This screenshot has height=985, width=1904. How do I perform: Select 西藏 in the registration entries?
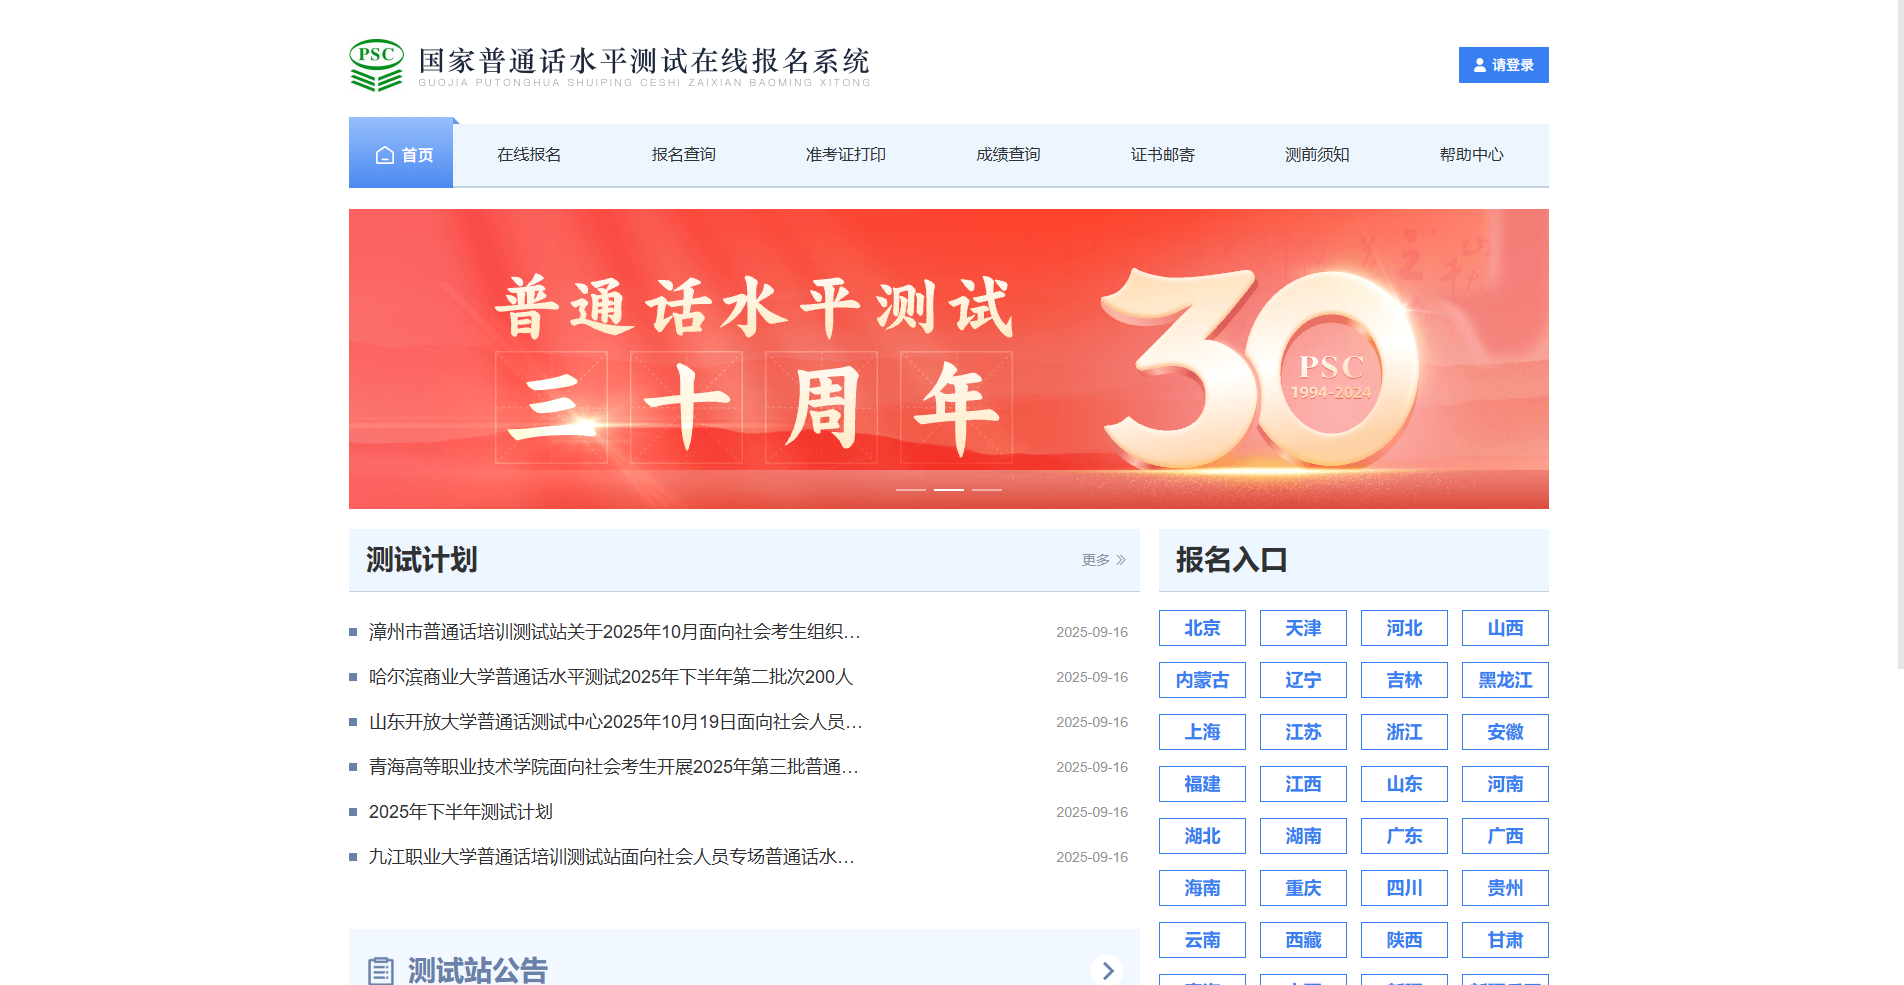(1303, 940)
